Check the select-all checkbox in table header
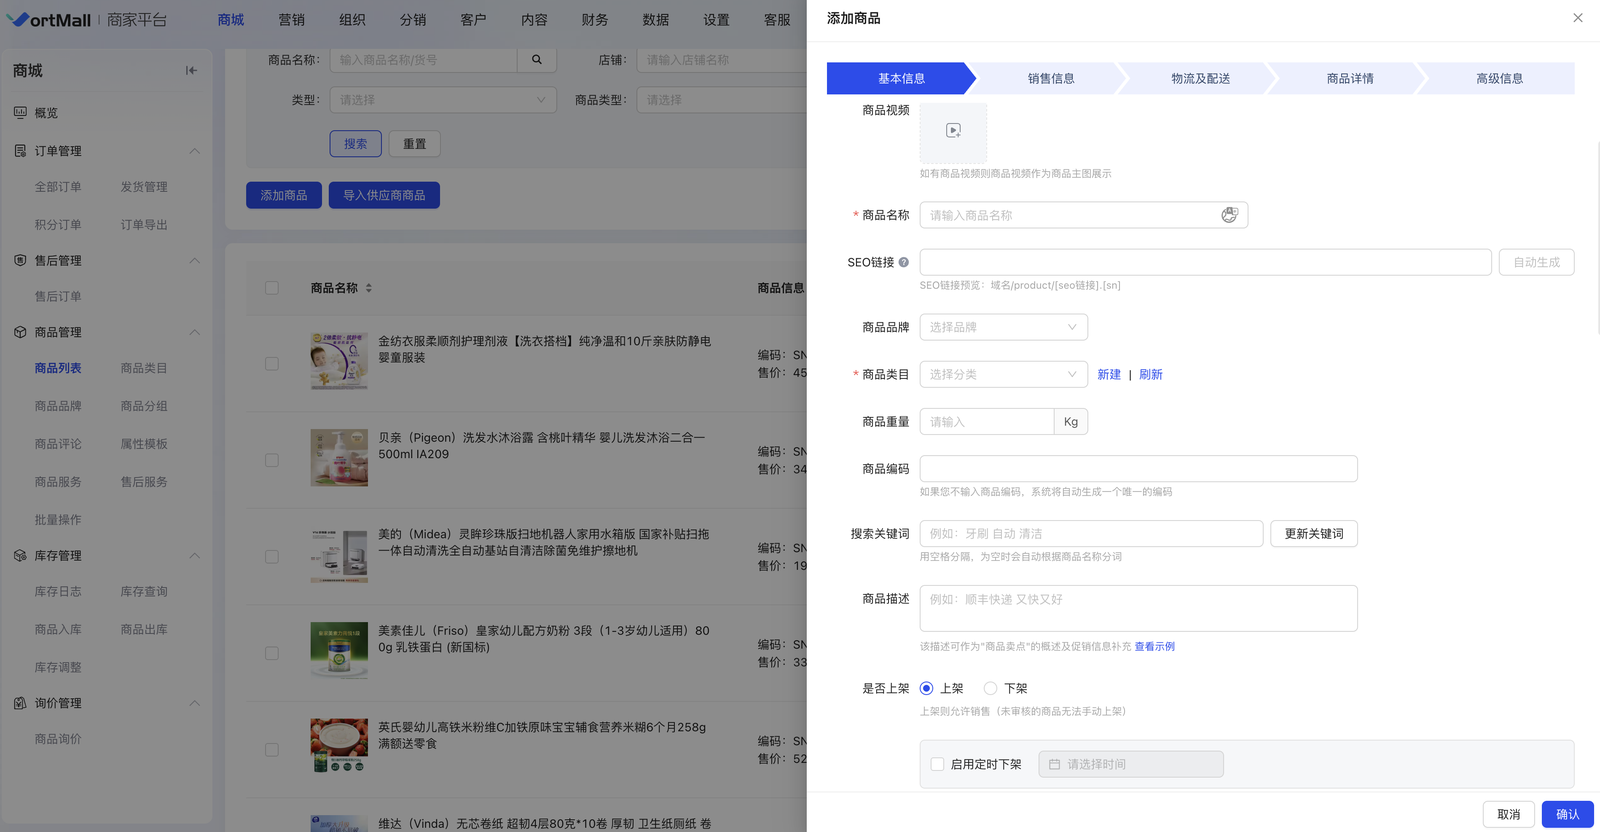Screen dimensions: 1600x832 [x=272, y=288]
